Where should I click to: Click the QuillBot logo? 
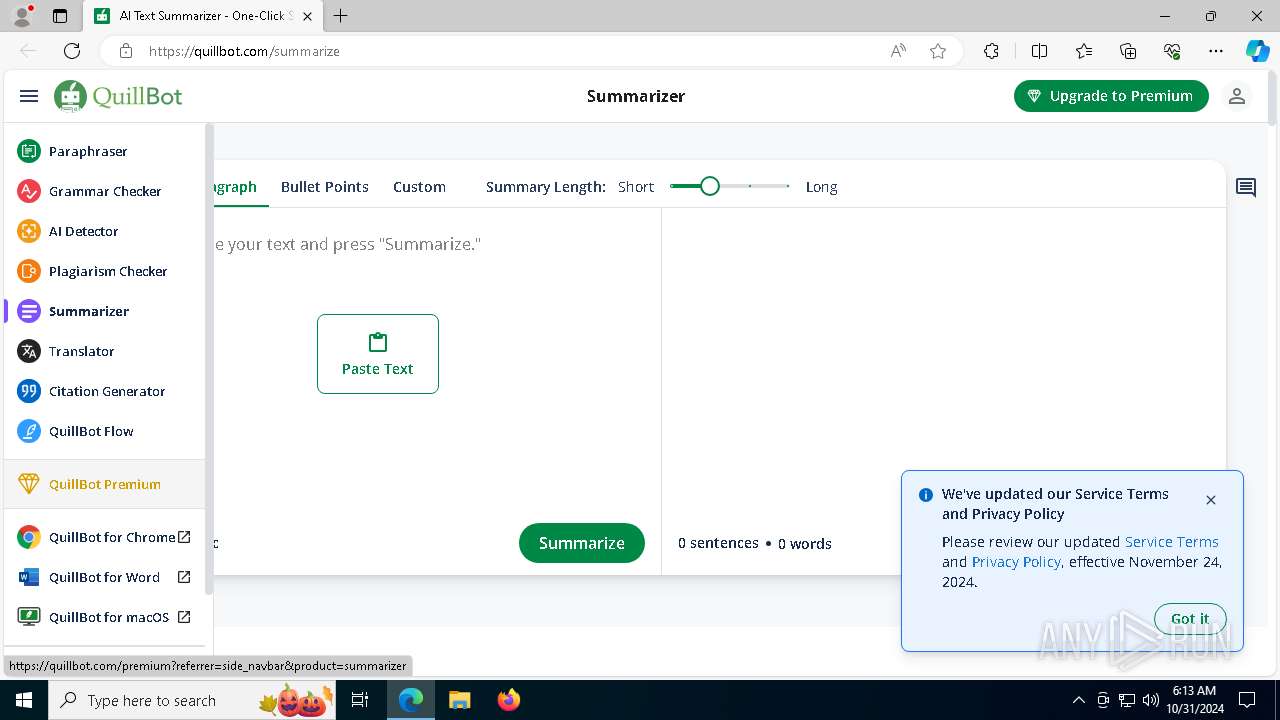[x=118, y=96]
